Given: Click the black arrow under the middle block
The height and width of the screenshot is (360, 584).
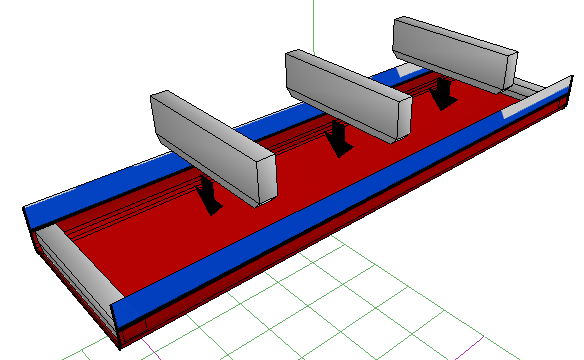Looking at the screenshot, I should click(x=339, y=138).
